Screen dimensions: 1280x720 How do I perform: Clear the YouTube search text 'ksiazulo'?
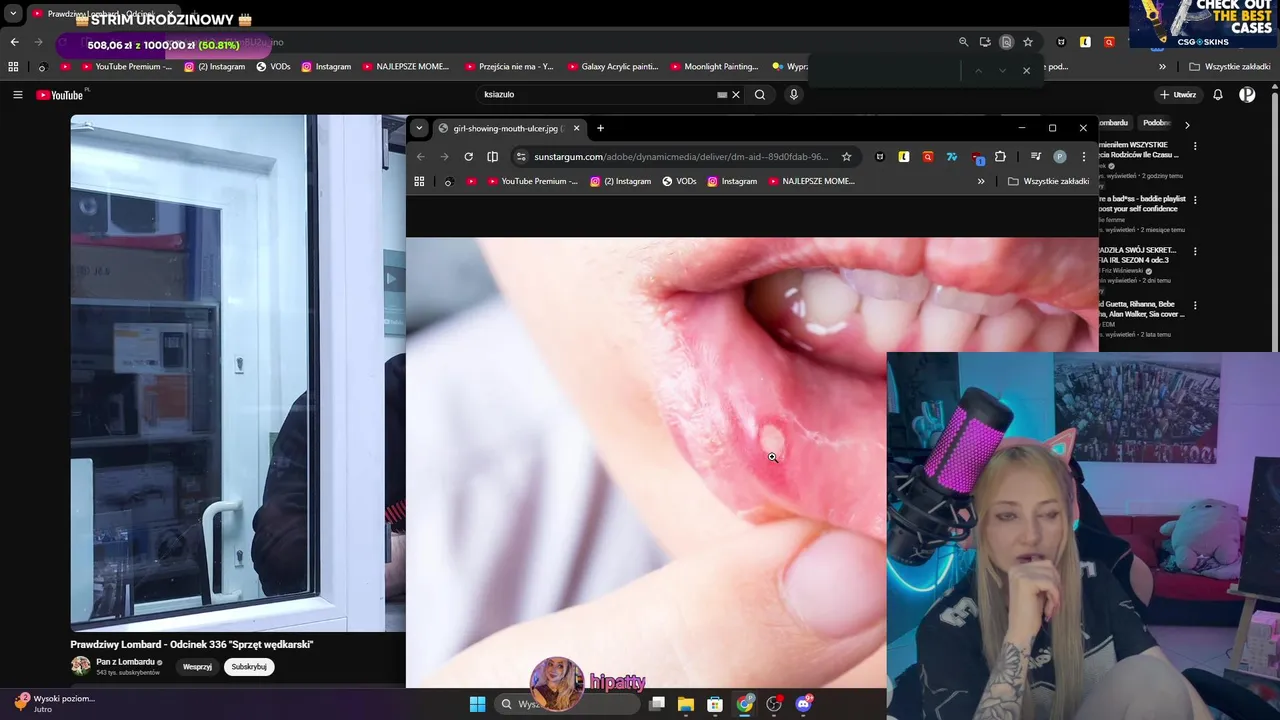pos(736,95)
